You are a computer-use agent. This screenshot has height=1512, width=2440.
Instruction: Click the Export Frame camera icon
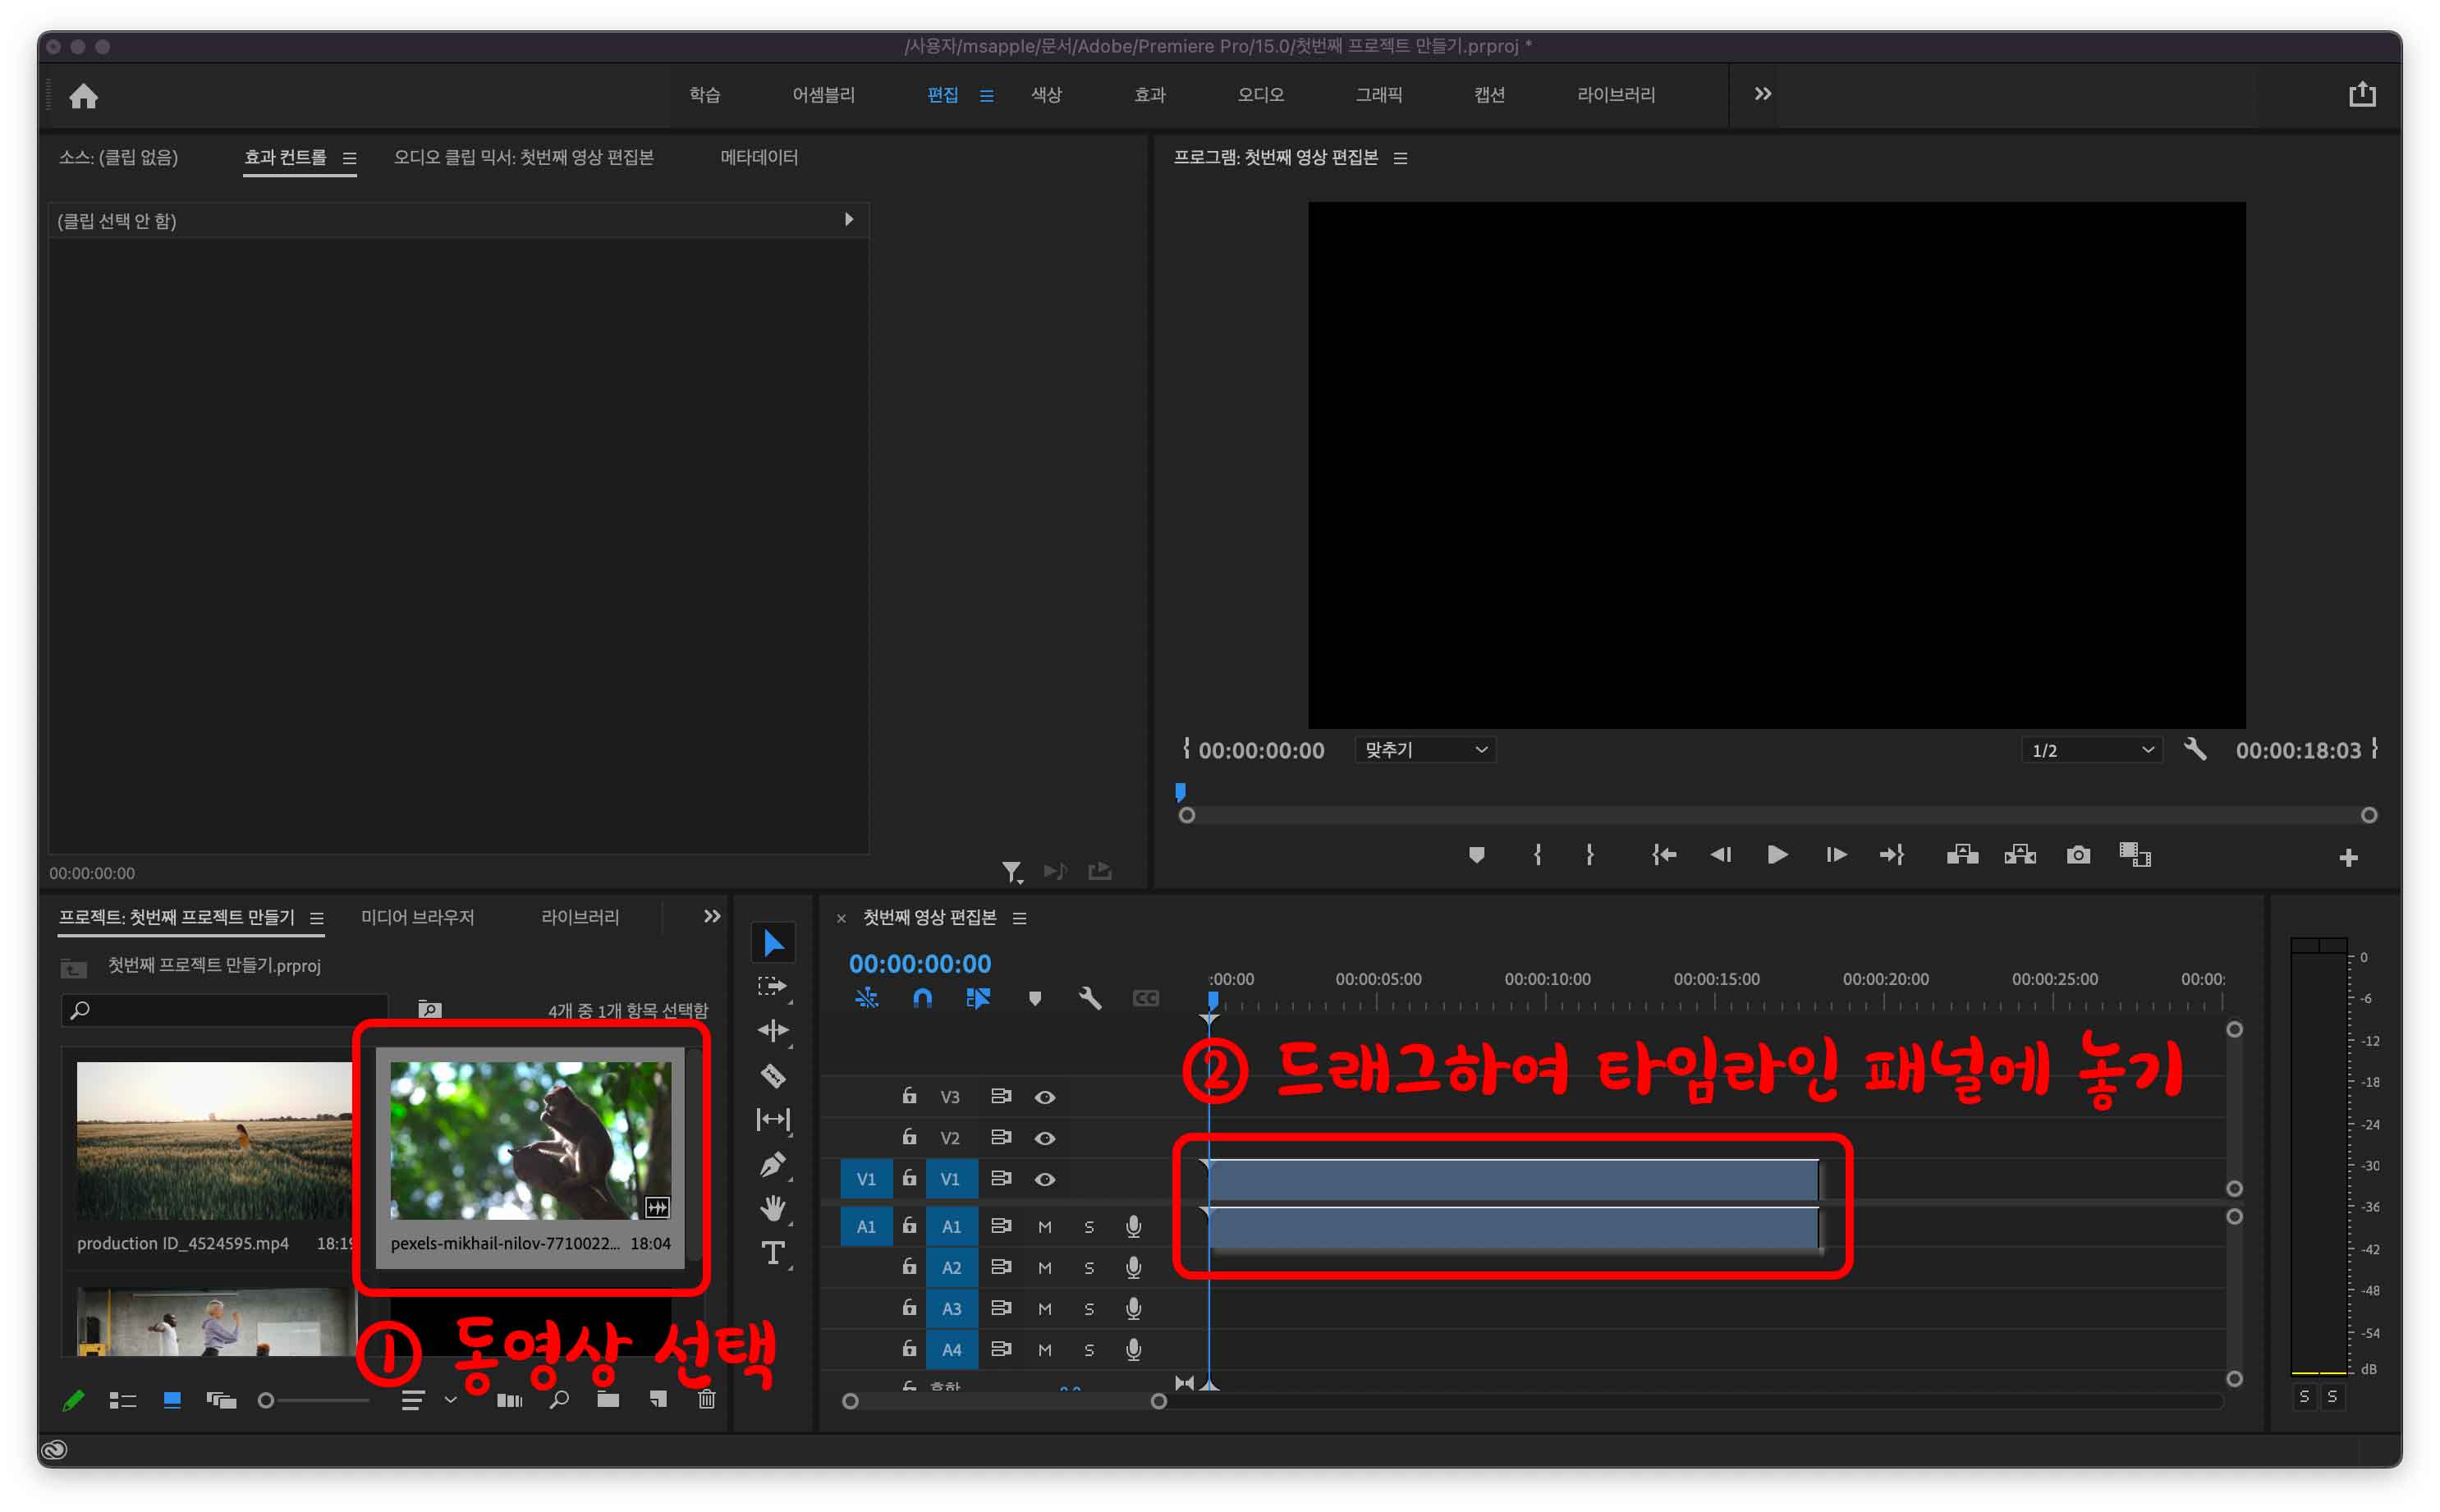[2077, 855]
